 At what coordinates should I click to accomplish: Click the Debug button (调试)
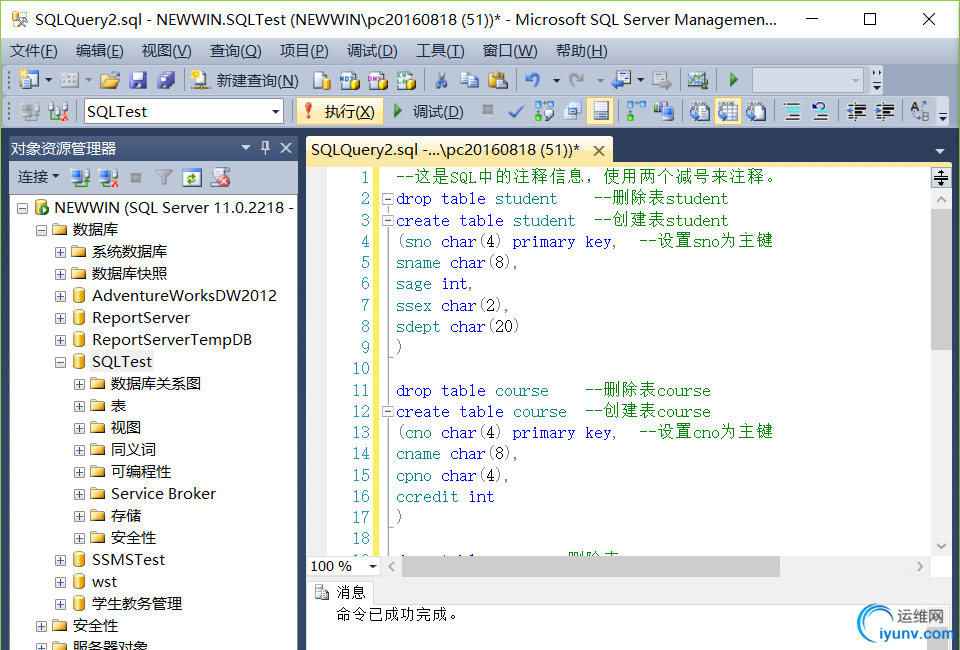click(x=429, y=111)
